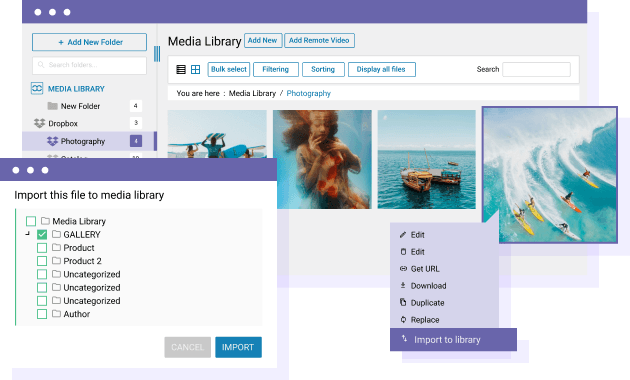Choose Duplicate from context menu

tap(444, 302)
